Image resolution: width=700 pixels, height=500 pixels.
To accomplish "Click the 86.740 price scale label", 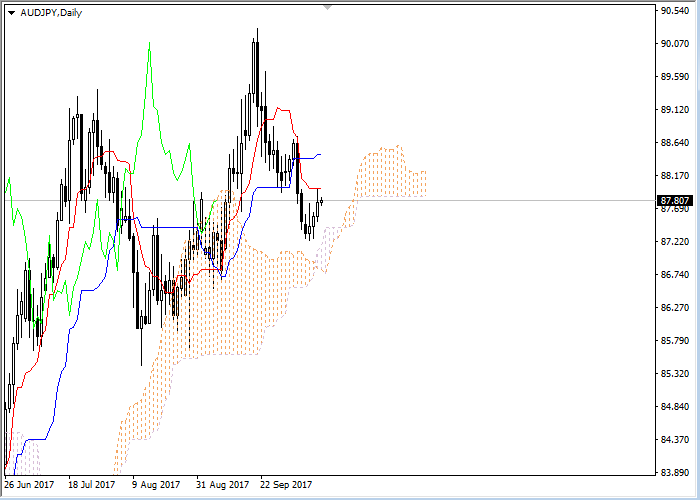I will click(675, 275).
